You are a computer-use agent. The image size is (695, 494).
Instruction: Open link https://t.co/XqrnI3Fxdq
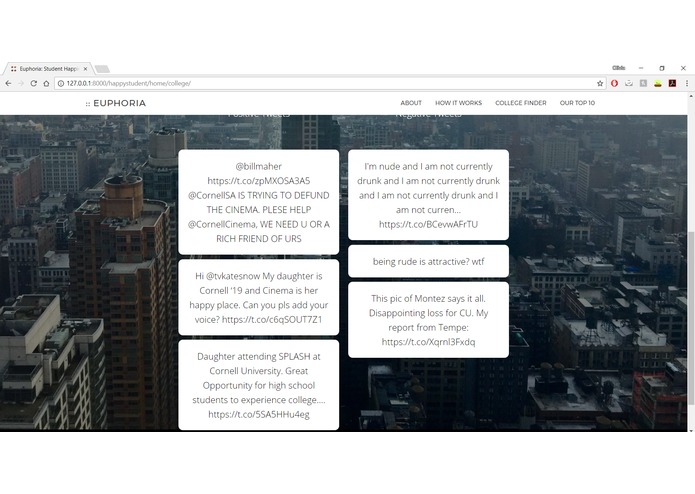[x=428, y=342]
